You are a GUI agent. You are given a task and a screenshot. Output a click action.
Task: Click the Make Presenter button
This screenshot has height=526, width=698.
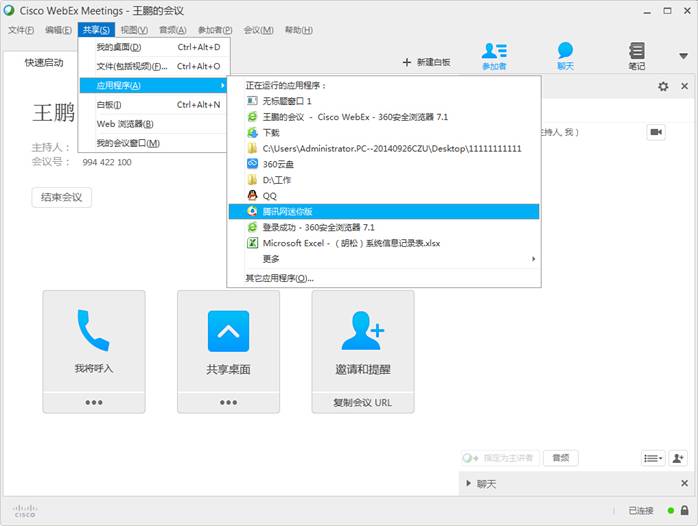500,458
